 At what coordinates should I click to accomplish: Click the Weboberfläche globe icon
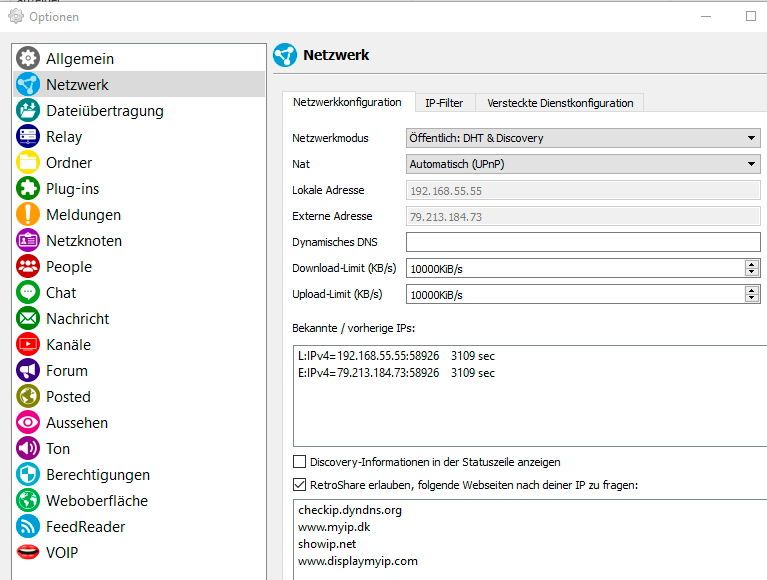tap(28, 500)
